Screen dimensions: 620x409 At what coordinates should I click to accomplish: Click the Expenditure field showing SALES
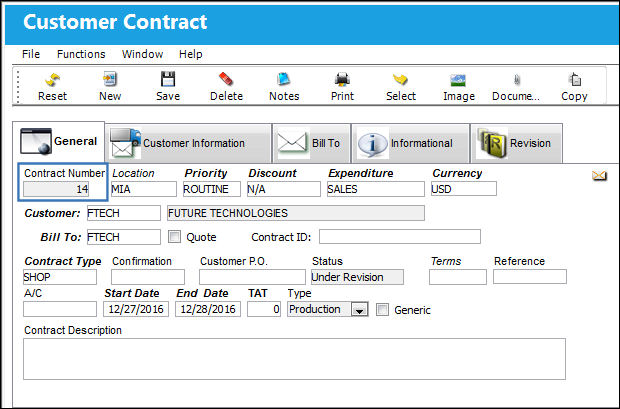pyautogui.click(x=376, y=189)
